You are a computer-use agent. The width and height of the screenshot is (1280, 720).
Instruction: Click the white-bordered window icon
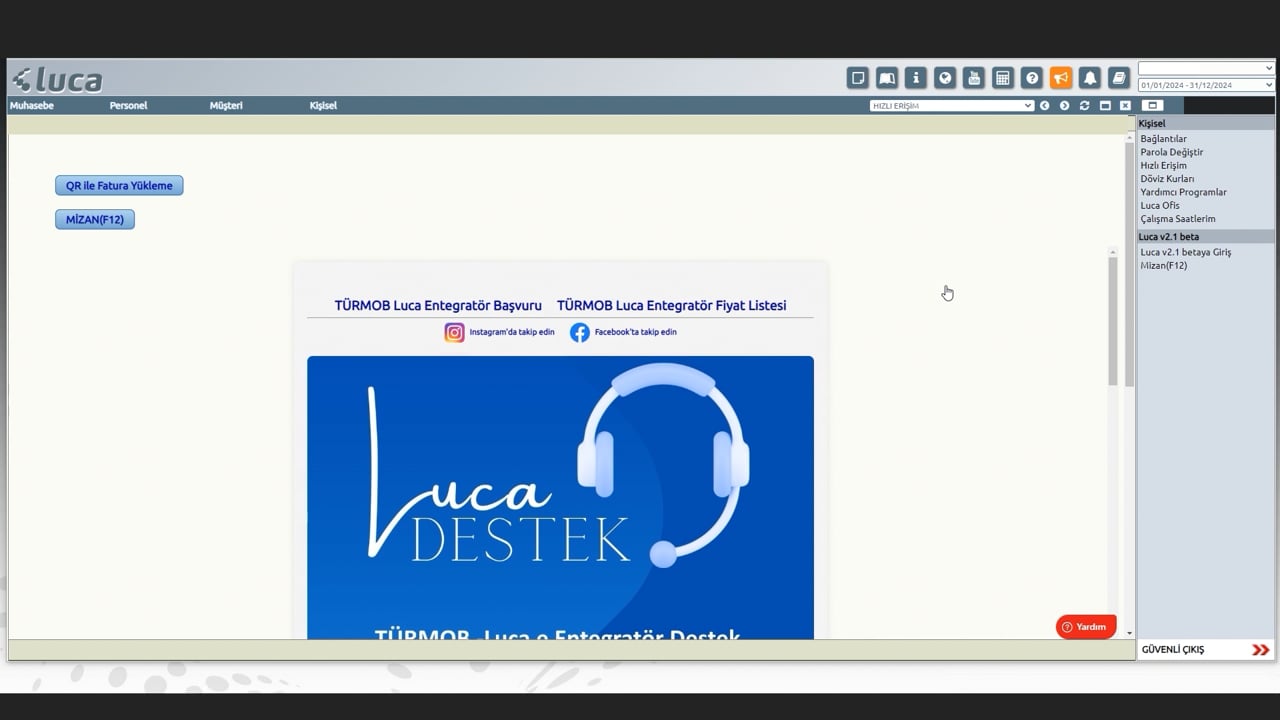point(1152,105)
